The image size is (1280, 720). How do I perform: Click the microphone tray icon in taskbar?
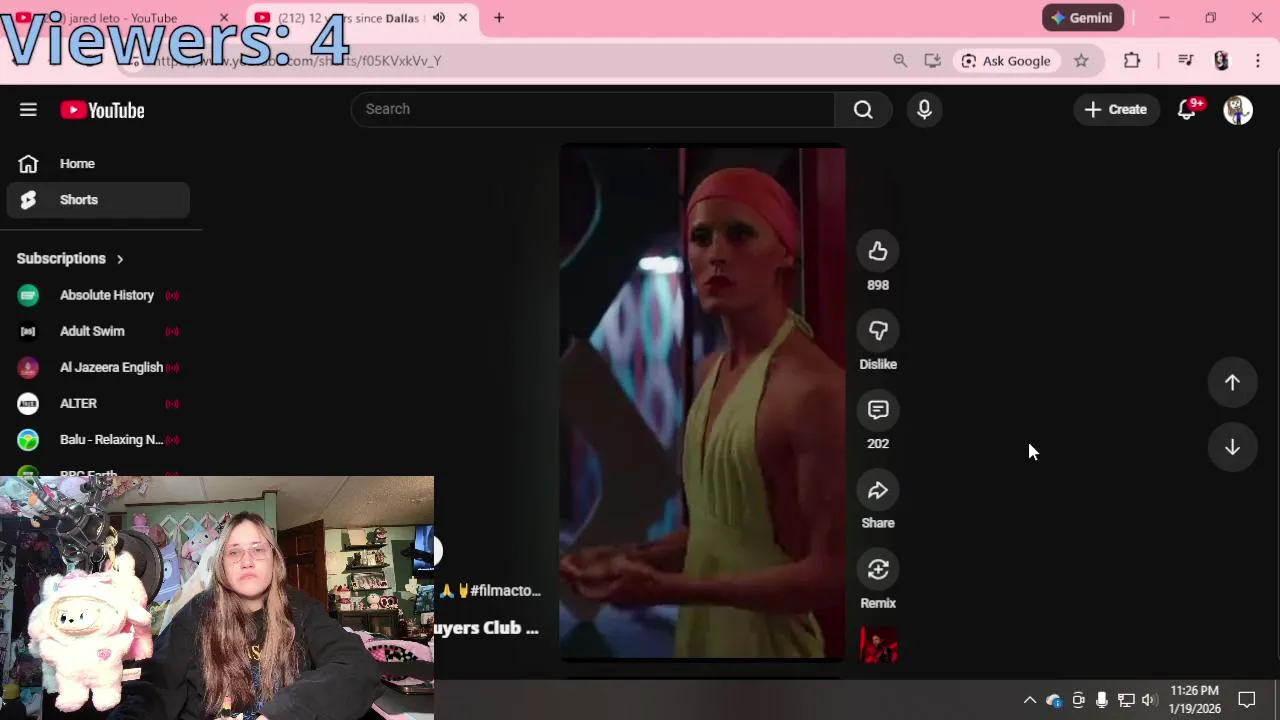click(x=1101, y=700)
